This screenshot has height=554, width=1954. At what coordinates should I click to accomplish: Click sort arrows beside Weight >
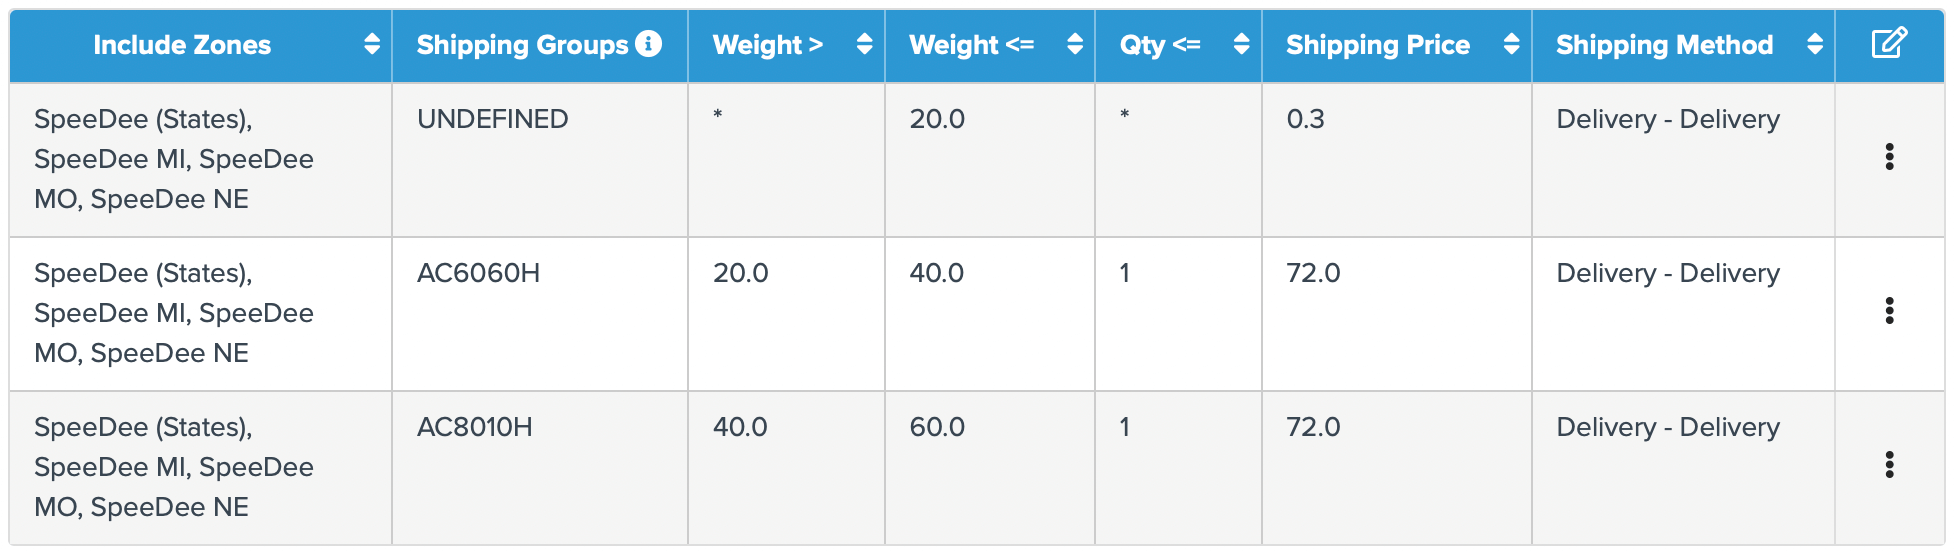click(x=864, y=44)
